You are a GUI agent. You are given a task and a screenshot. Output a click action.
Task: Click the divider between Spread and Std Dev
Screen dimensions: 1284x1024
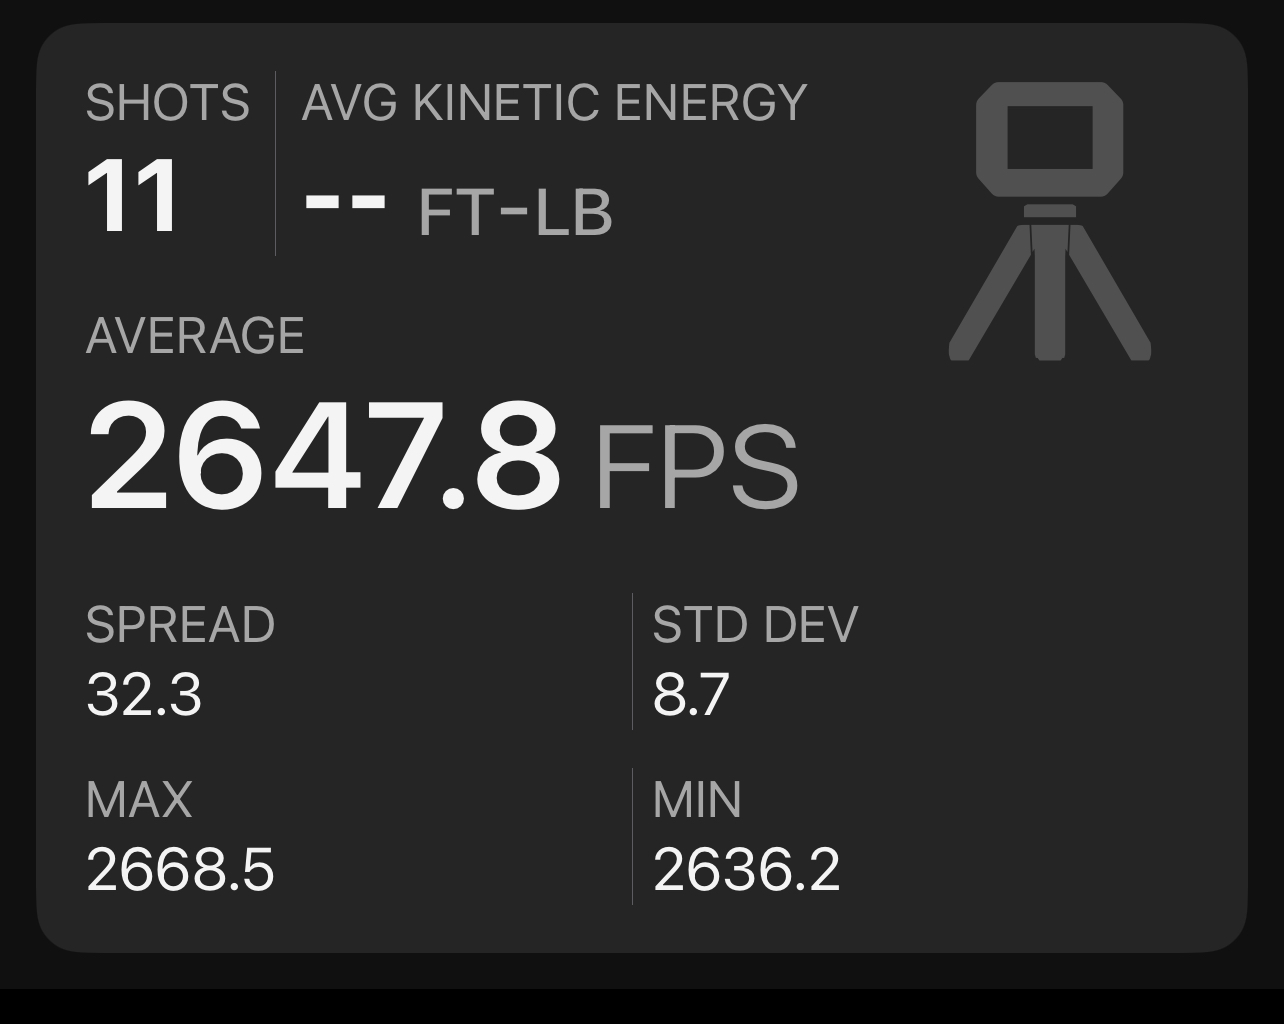click(x=632, y=661)
